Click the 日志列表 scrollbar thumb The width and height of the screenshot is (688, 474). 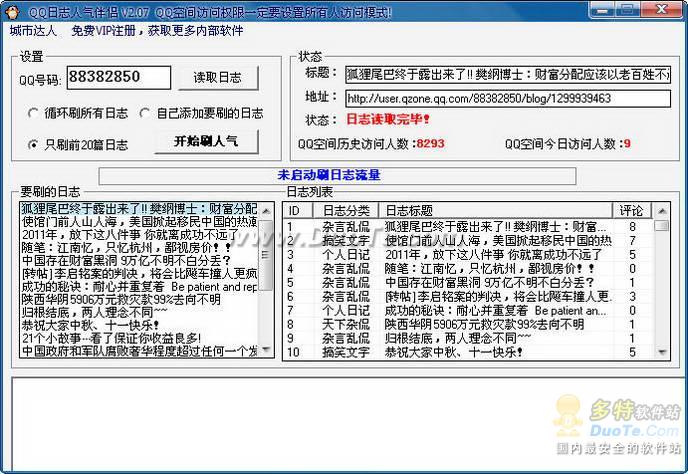click(662, 225)
